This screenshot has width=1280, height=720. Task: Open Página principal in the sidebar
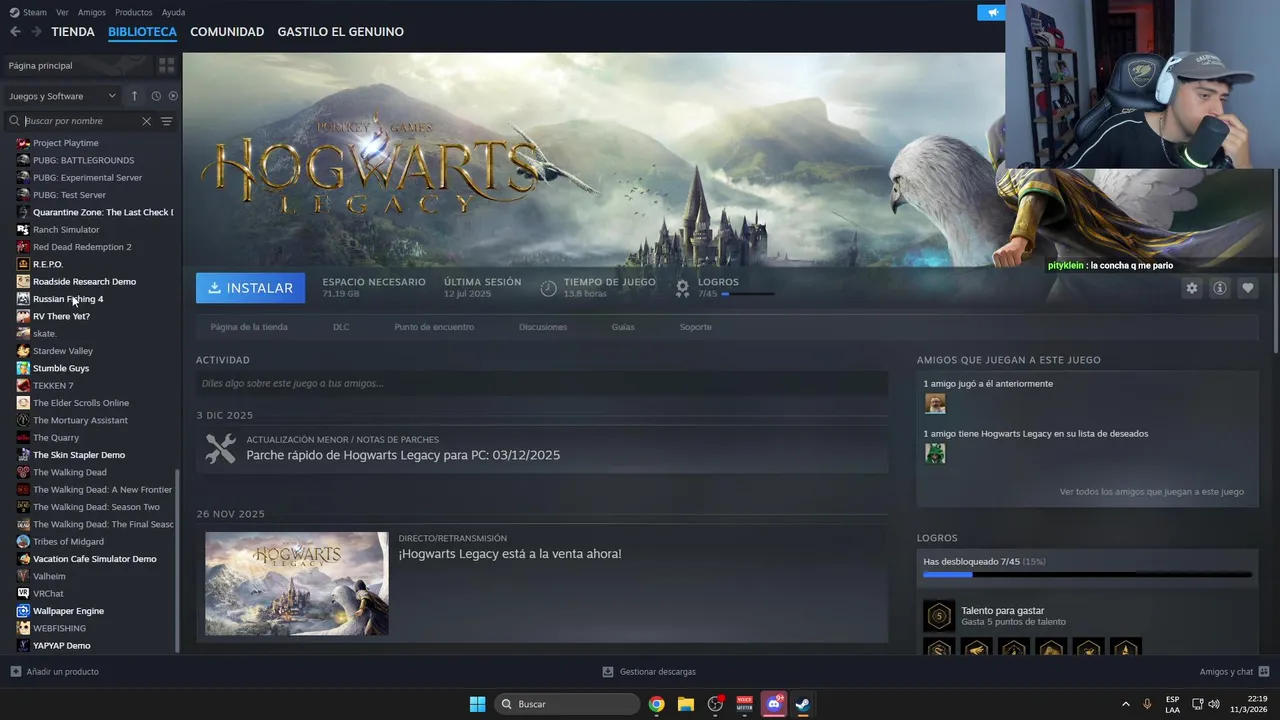click(x=40, y=65)
